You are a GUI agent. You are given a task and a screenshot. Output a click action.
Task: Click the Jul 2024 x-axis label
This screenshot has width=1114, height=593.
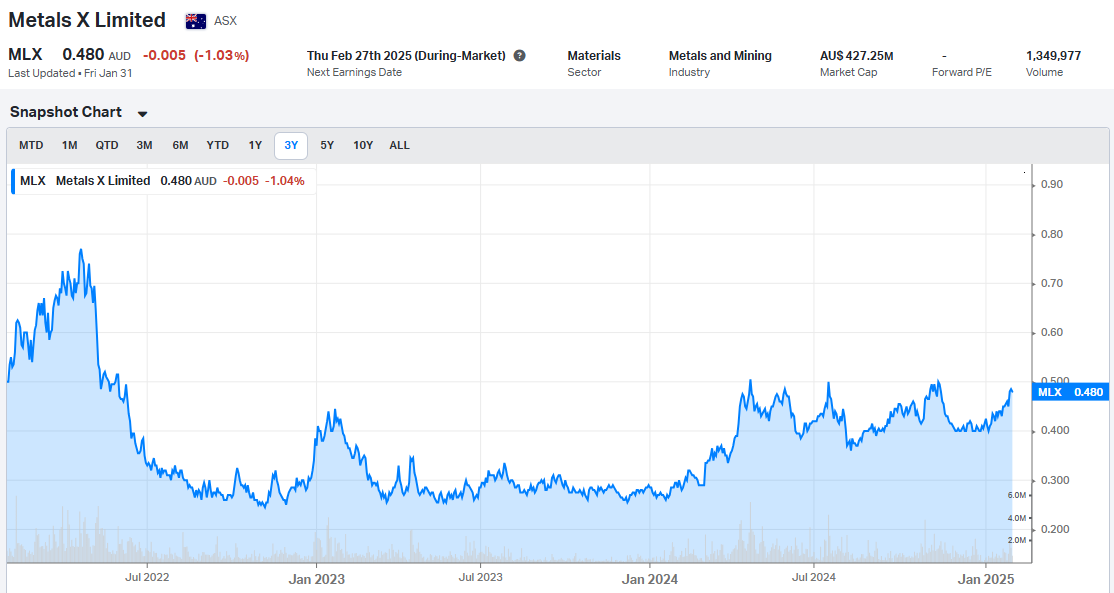(x=813, y=577)
